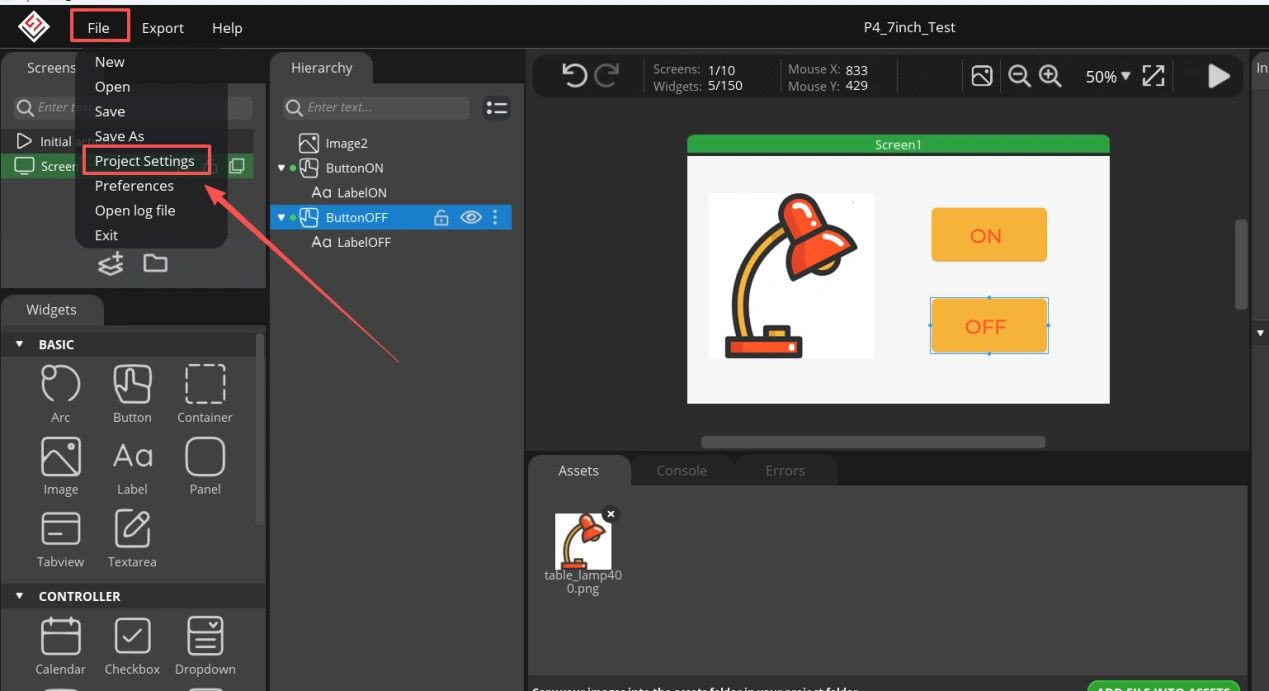
Task: Zoom out the canvas view
Action: [x=1019, y=76]
